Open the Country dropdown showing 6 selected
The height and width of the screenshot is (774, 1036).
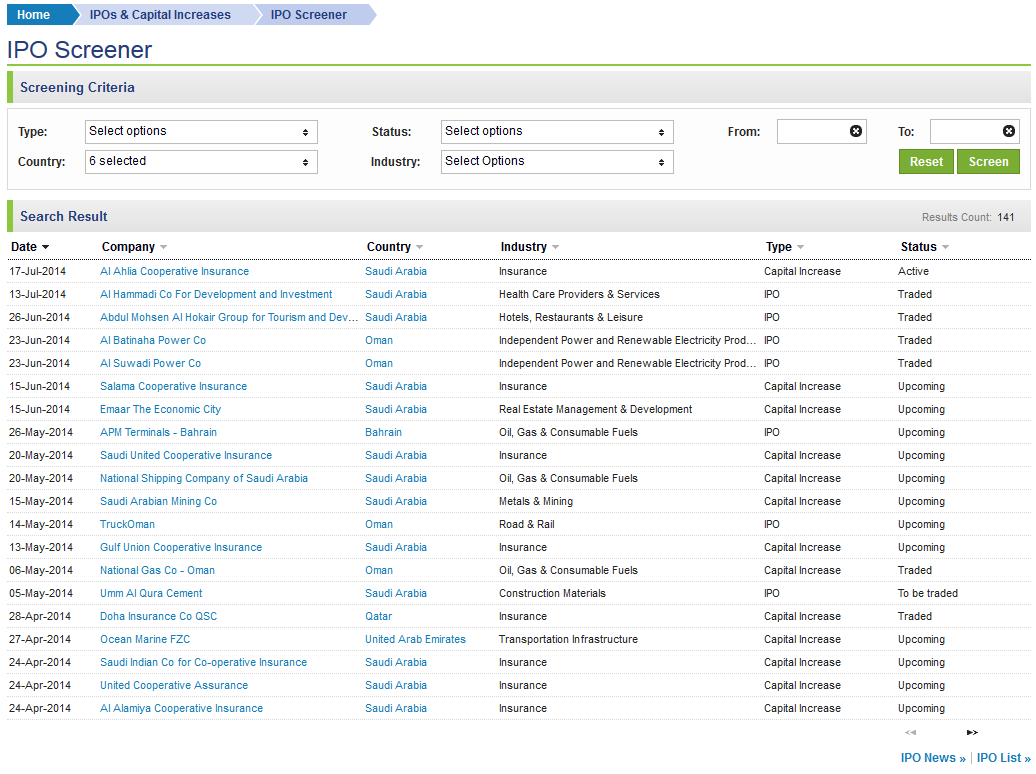202,162
